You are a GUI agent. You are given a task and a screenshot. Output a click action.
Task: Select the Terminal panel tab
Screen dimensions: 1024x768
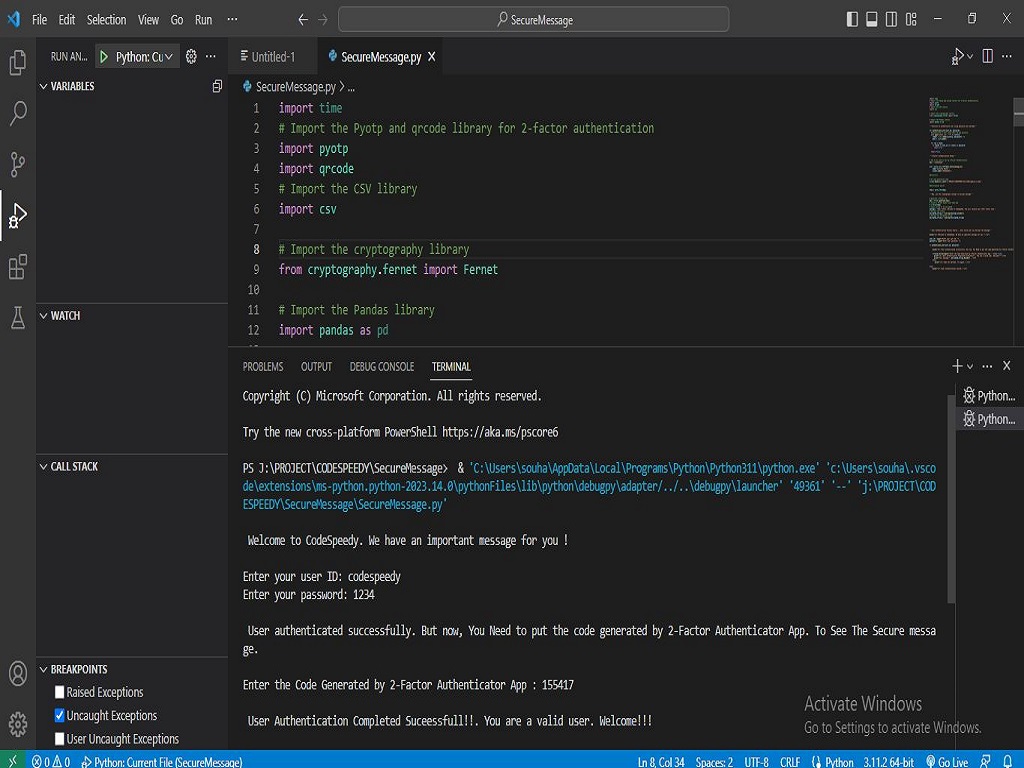(451, 367)
